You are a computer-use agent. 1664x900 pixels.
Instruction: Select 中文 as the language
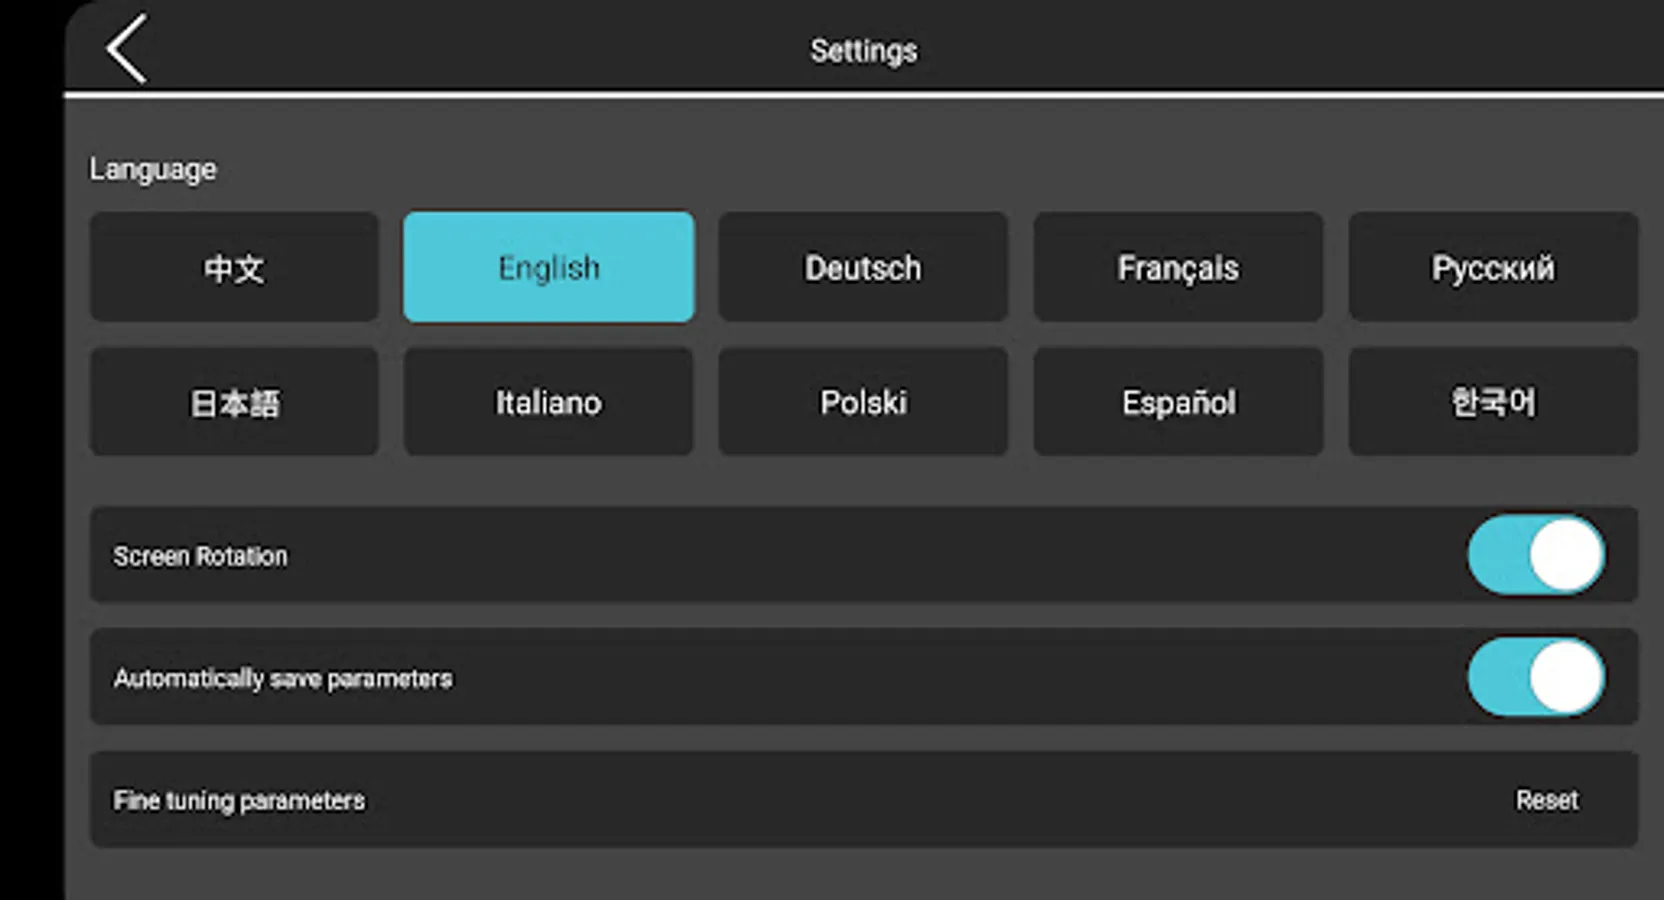(x=234, y=267)
